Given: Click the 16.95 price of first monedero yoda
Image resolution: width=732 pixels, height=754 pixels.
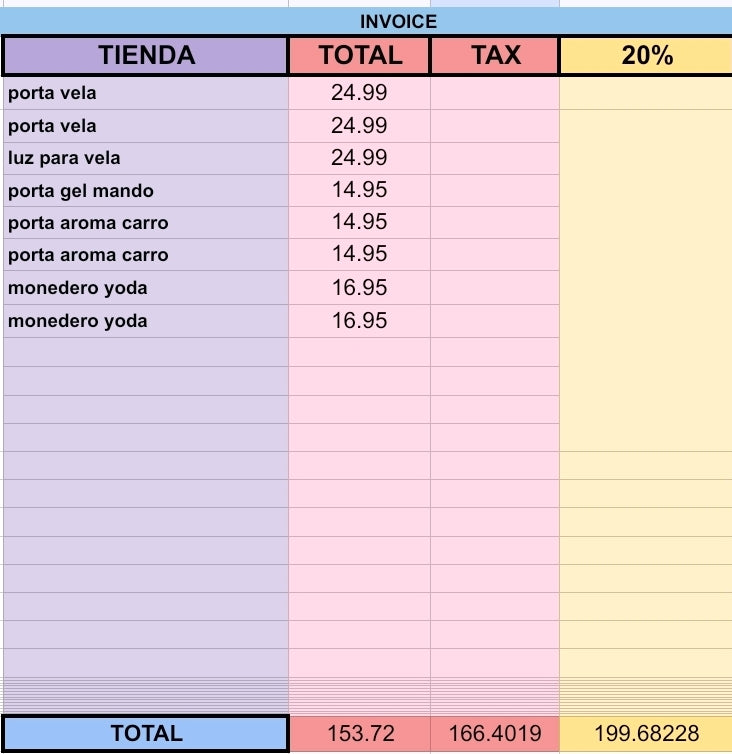Looking at the screenshot, I should point(359,288).
